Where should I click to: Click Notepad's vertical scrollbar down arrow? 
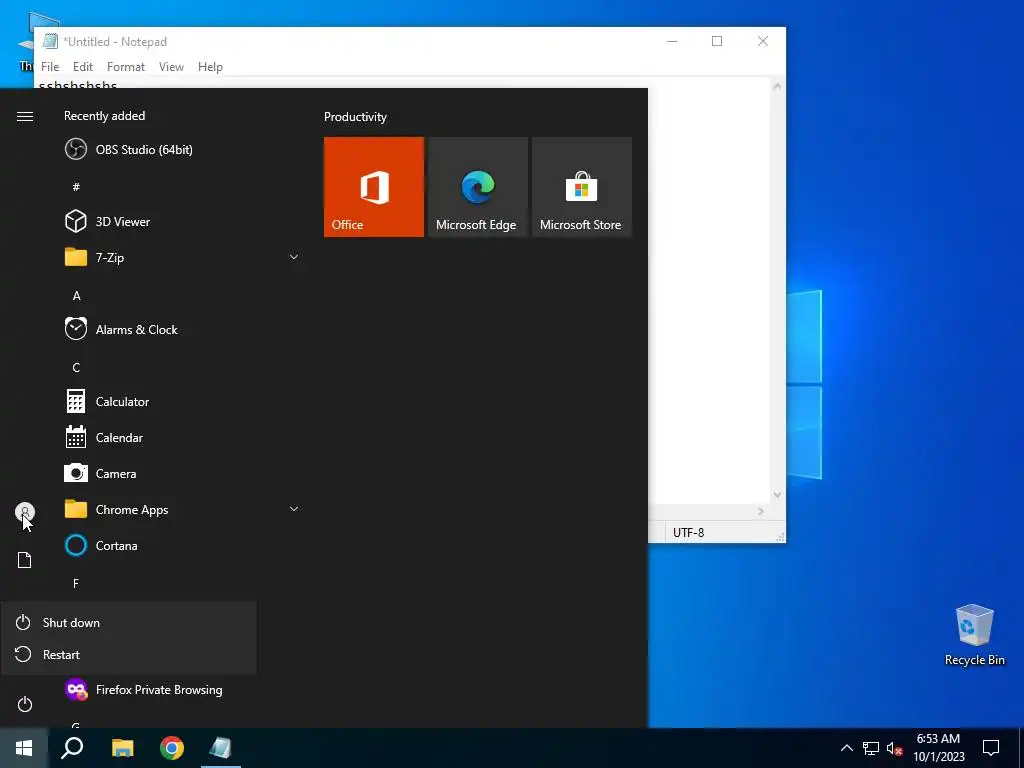tap(777, 494)
